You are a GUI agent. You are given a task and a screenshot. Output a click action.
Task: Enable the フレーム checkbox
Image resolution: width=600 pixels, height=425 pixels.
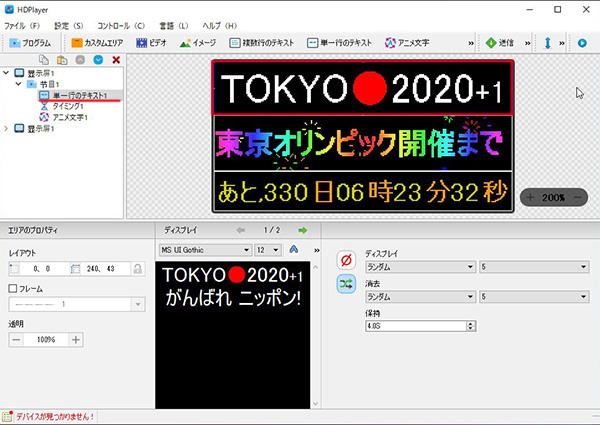(x=13, y=288)
